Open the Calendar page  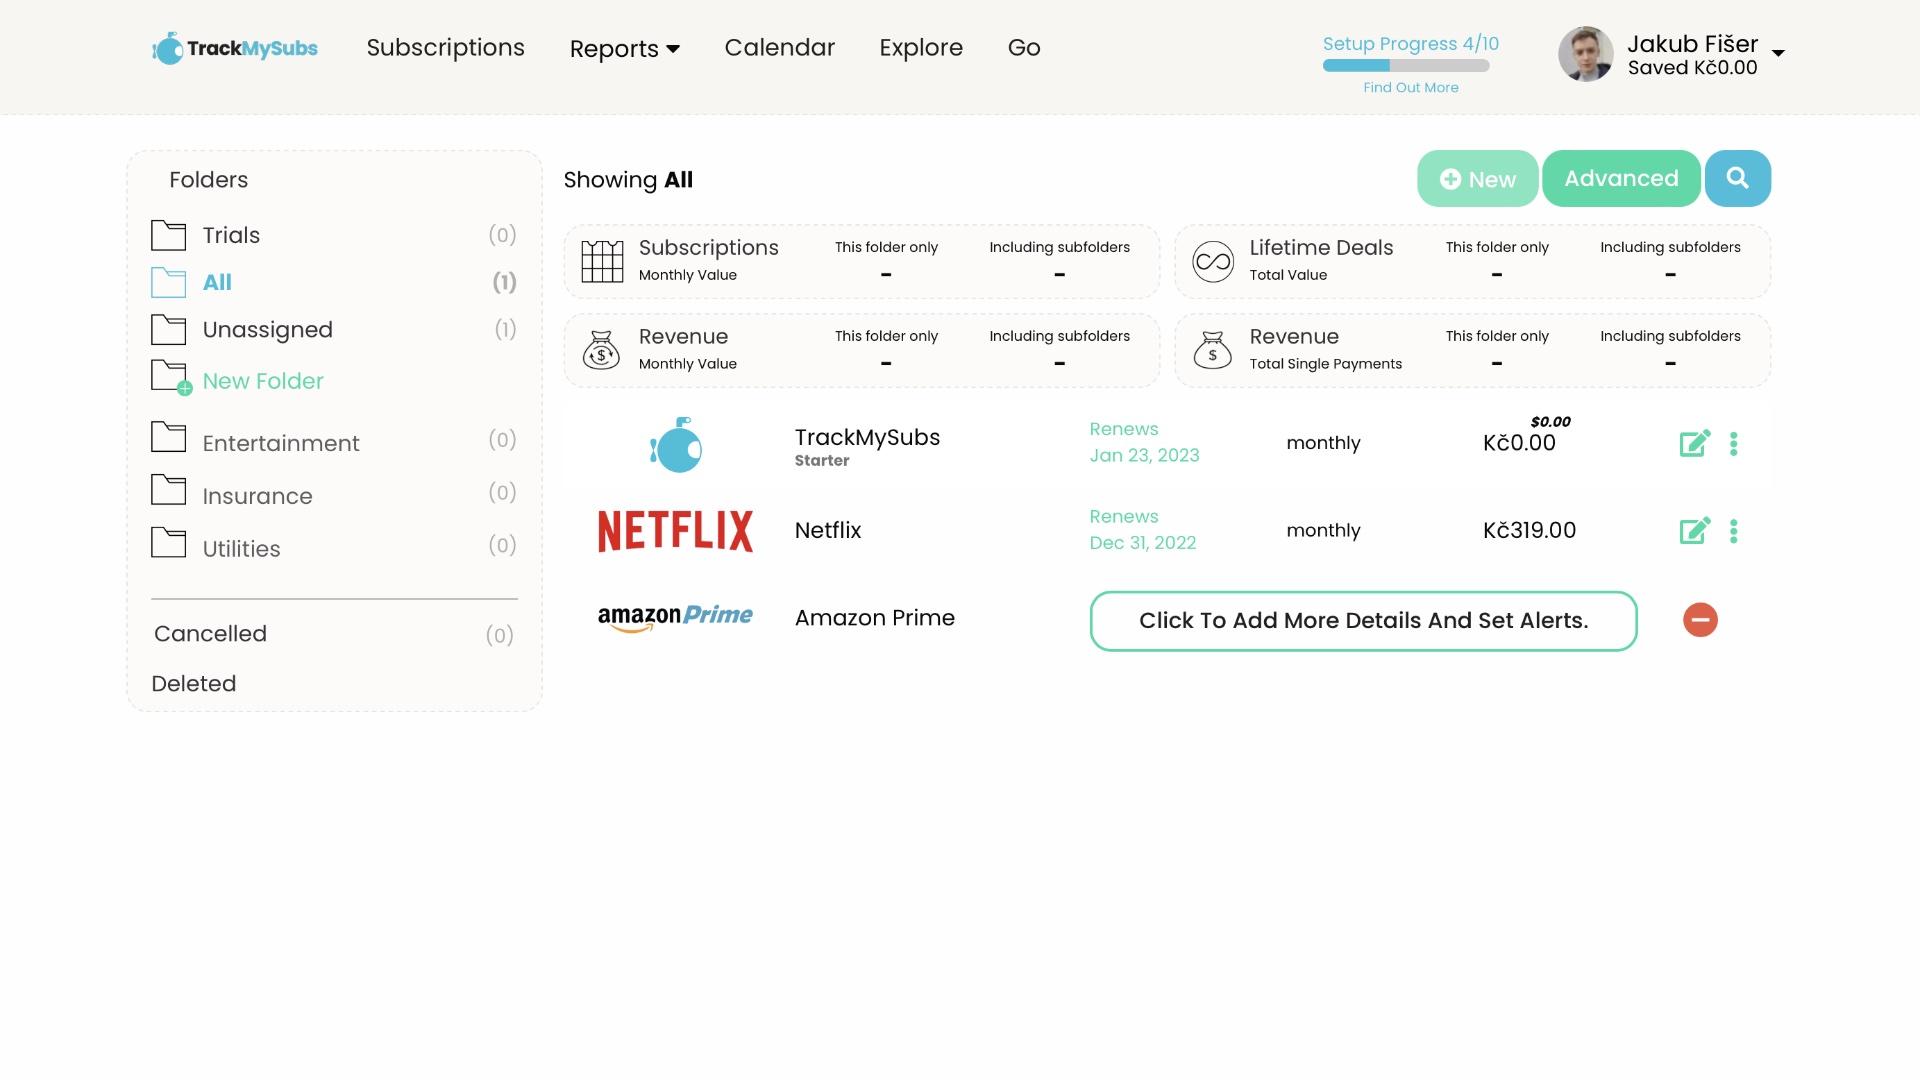pyautogui.click(x=779, y=48)
